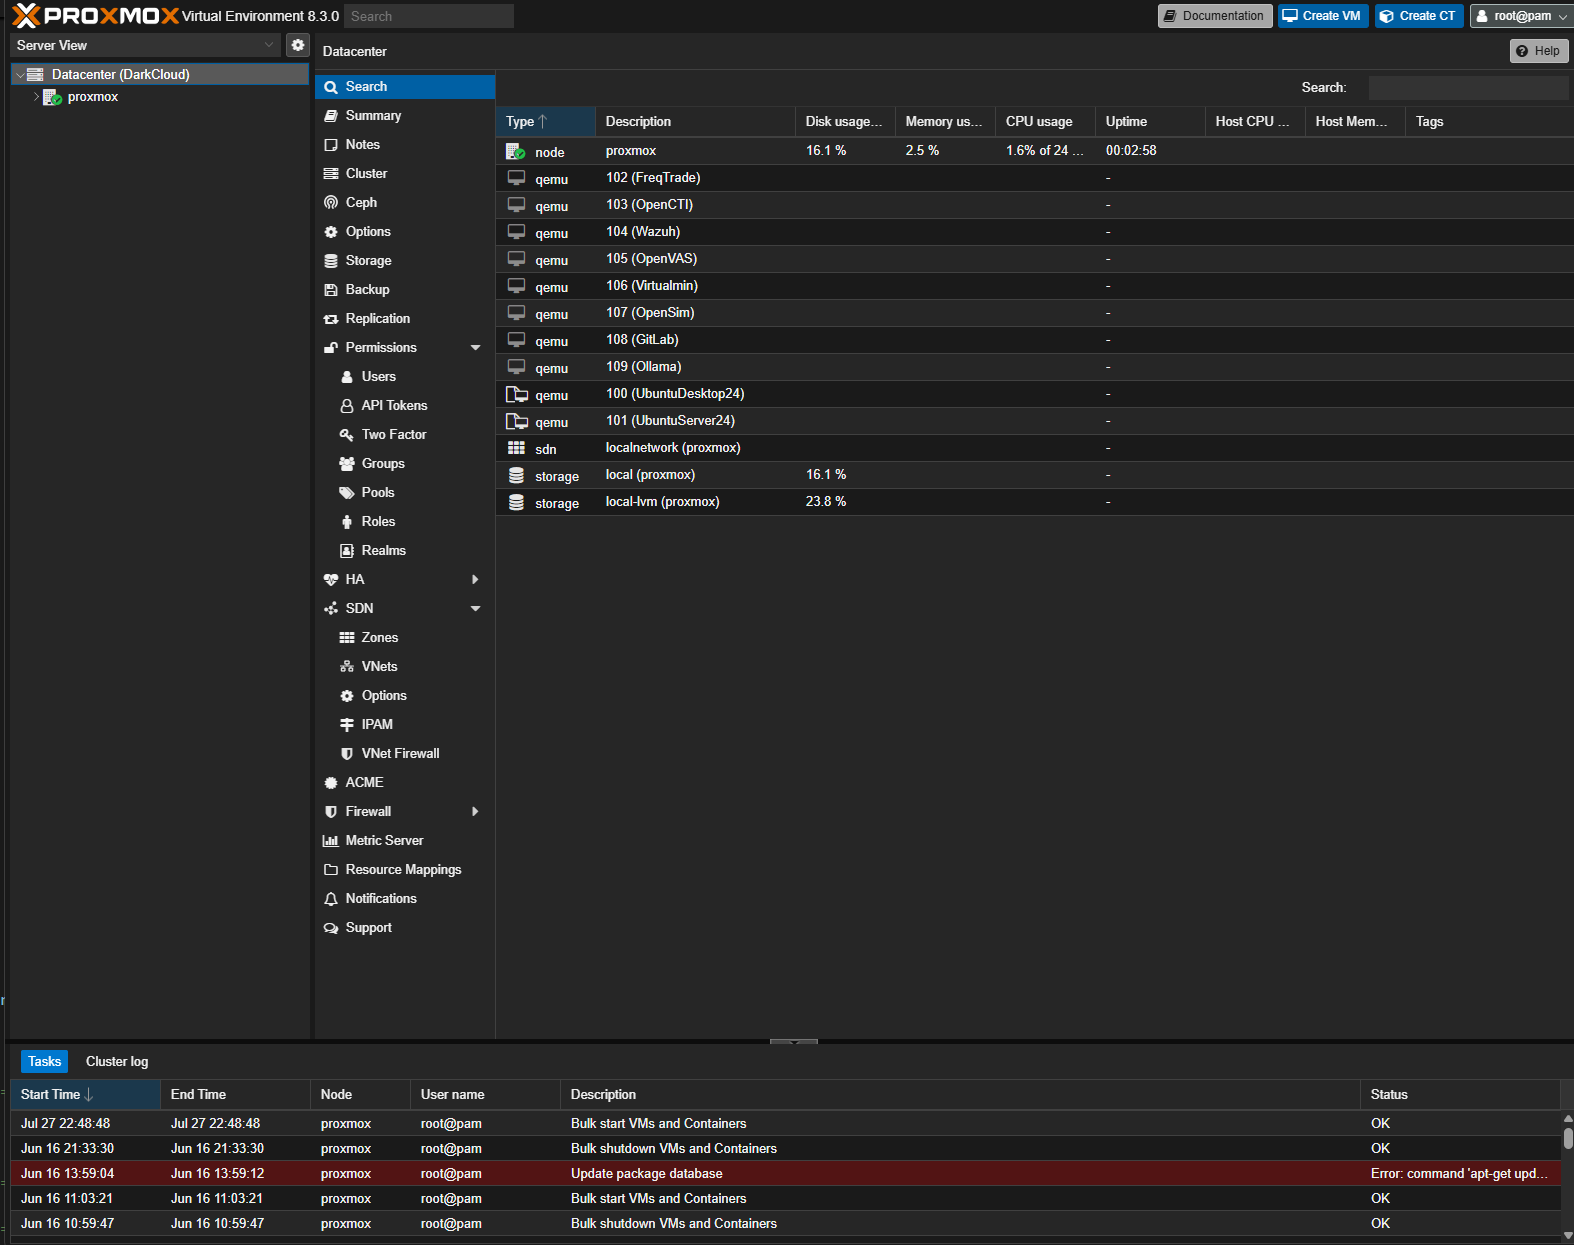Viewport: 1574px width, 1245px height.
Task: Click storage icon for local-lvm row
Action: pos(516,502)
